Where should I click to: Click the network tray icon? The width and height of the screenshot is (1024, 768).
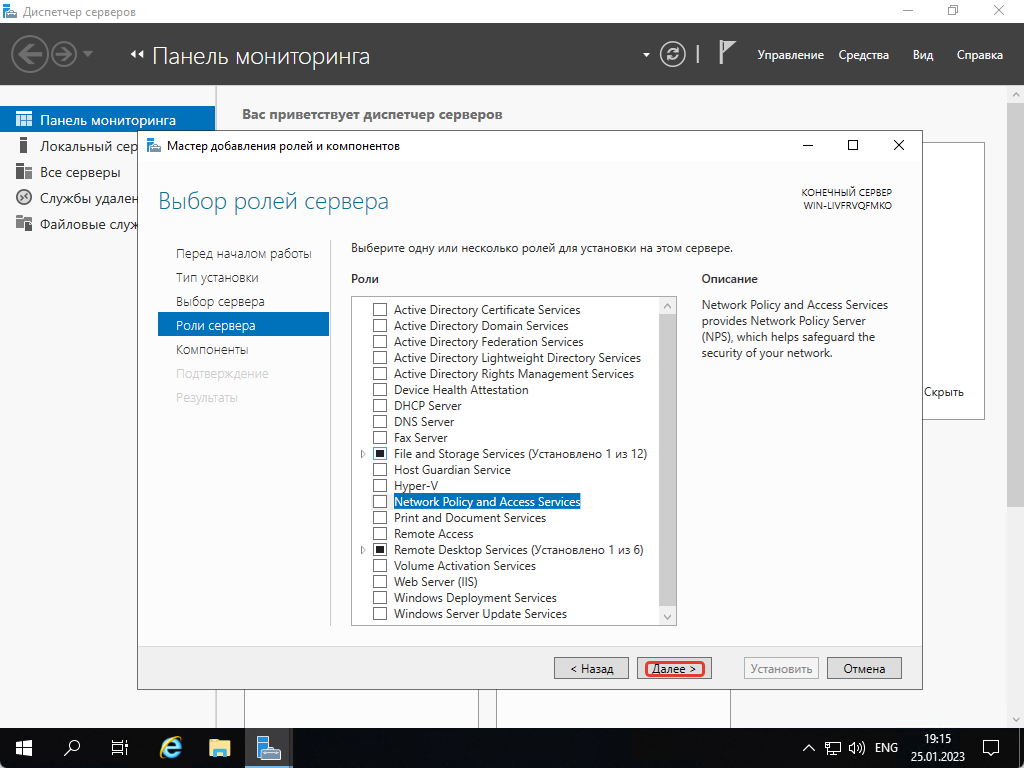click(x=832, y=748)
